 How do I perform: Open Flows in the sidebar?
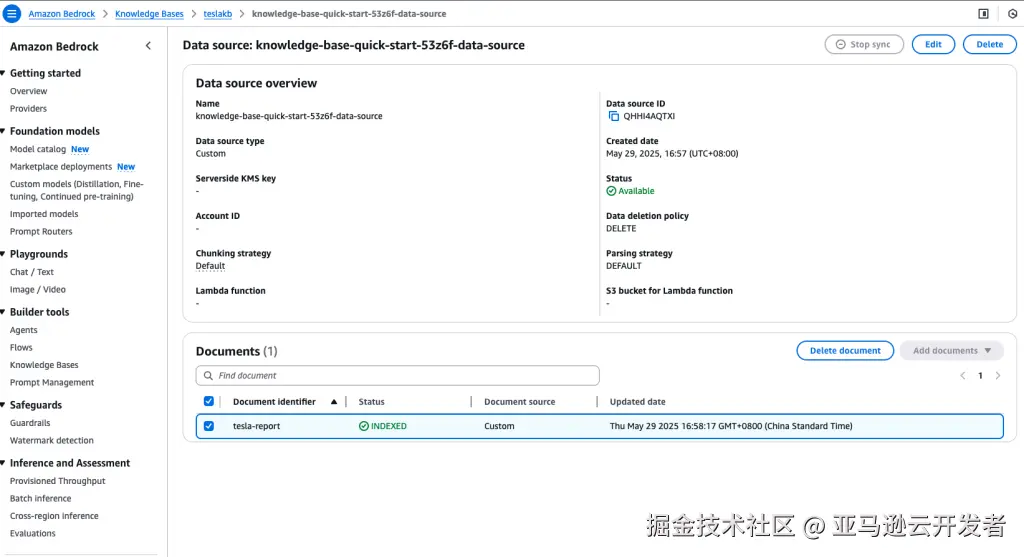pos(21,347)
